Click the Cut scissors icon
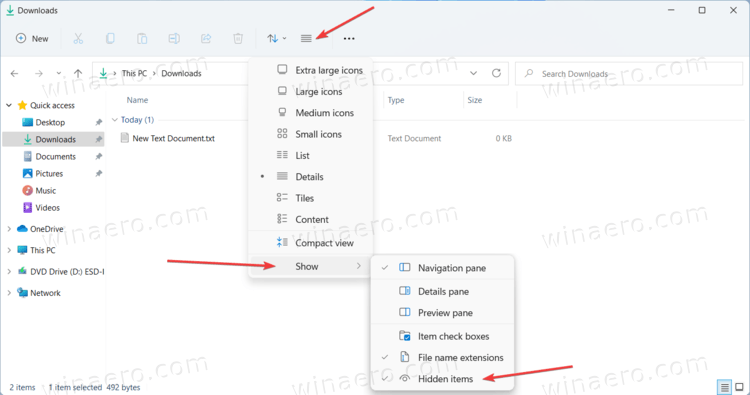Image resolution: width=750 pixels, height=395 pixels. [78, 39]
